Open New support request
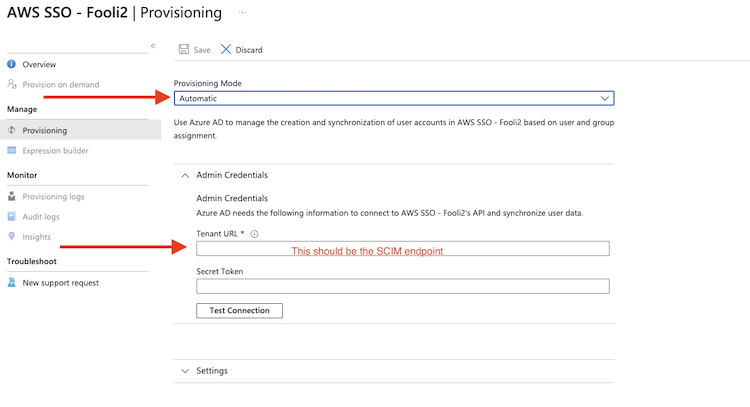Image resolution: width=750 pixels, height=407 pixels. [61, 283]
